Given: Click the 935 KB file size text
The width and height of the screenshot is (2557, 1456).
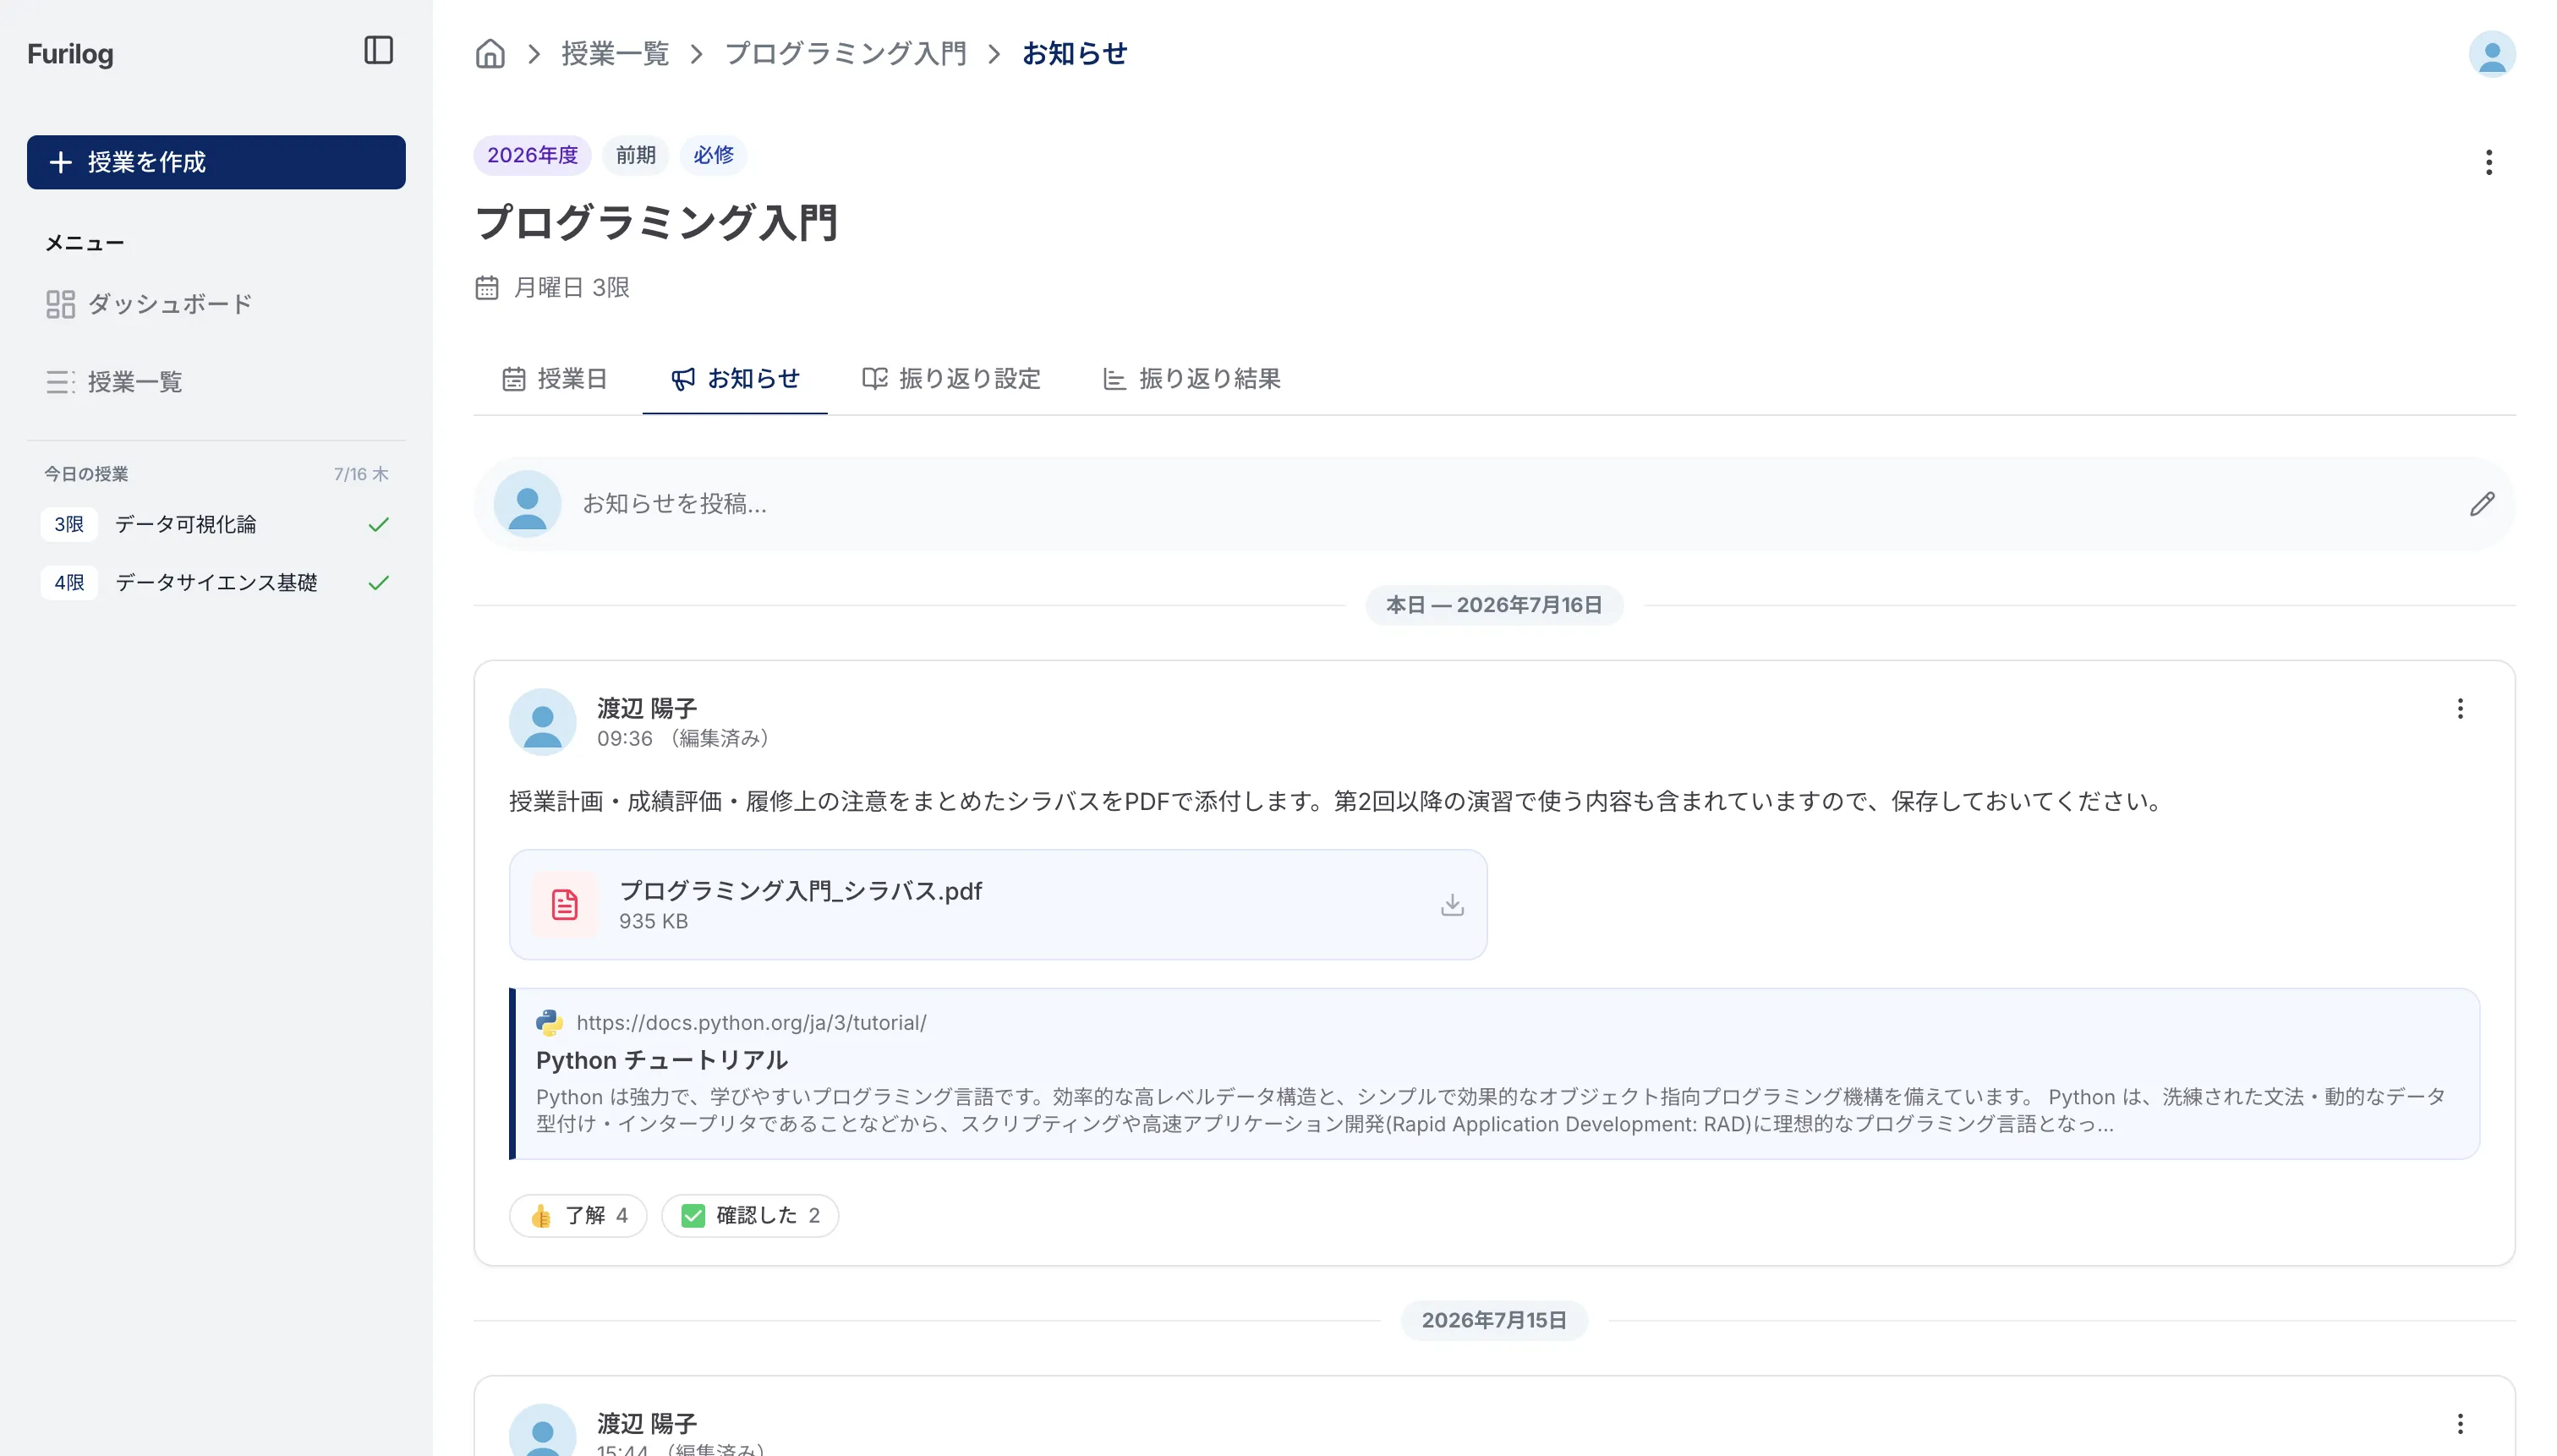Looking at the screenshot, I should (x=653, y=921).
